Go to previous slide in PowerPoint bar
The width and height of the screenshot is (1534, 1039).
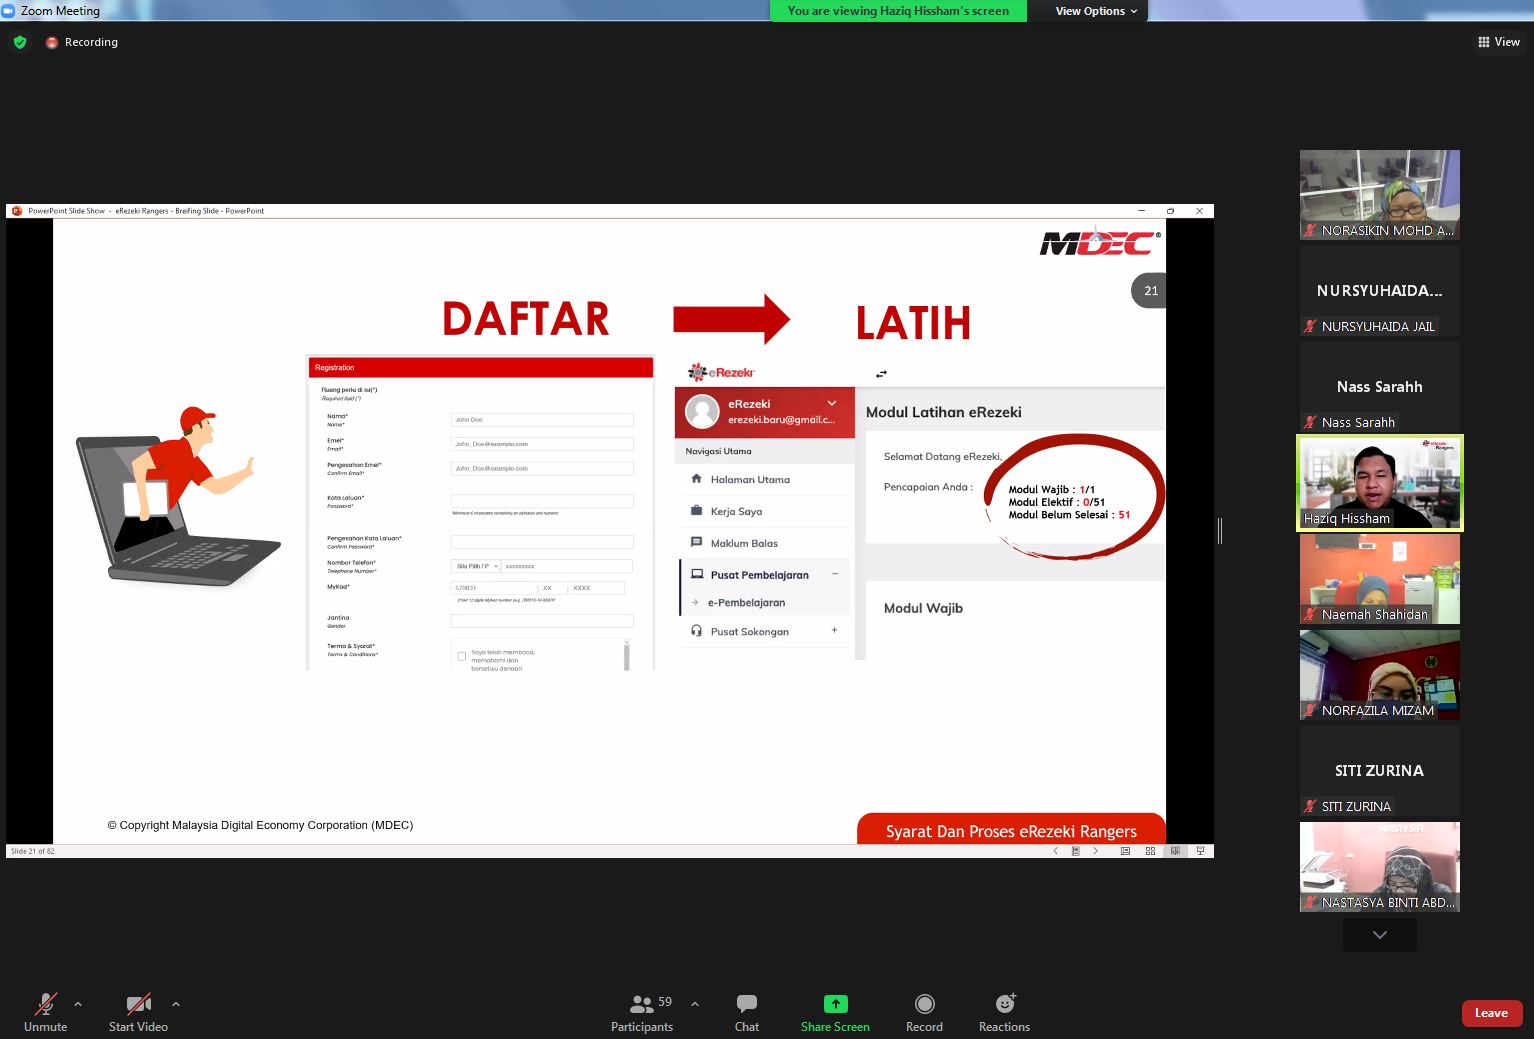tap(1055, 851)
